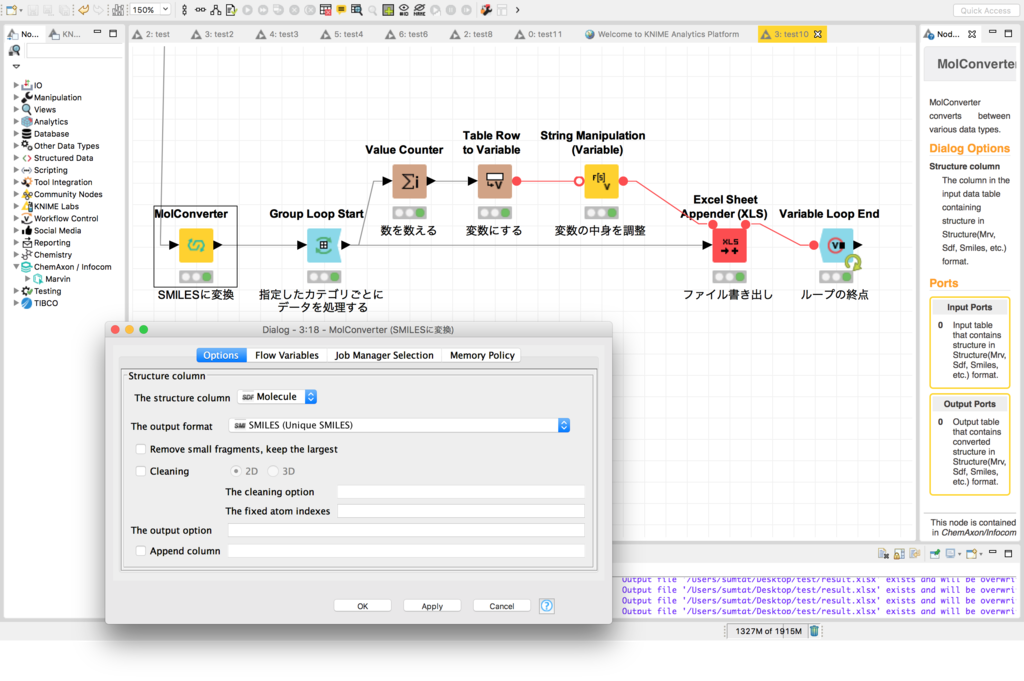Select the MolConverter node in the workflow
The height and width of the screenshot is (681, 1024).
(195, 245)
